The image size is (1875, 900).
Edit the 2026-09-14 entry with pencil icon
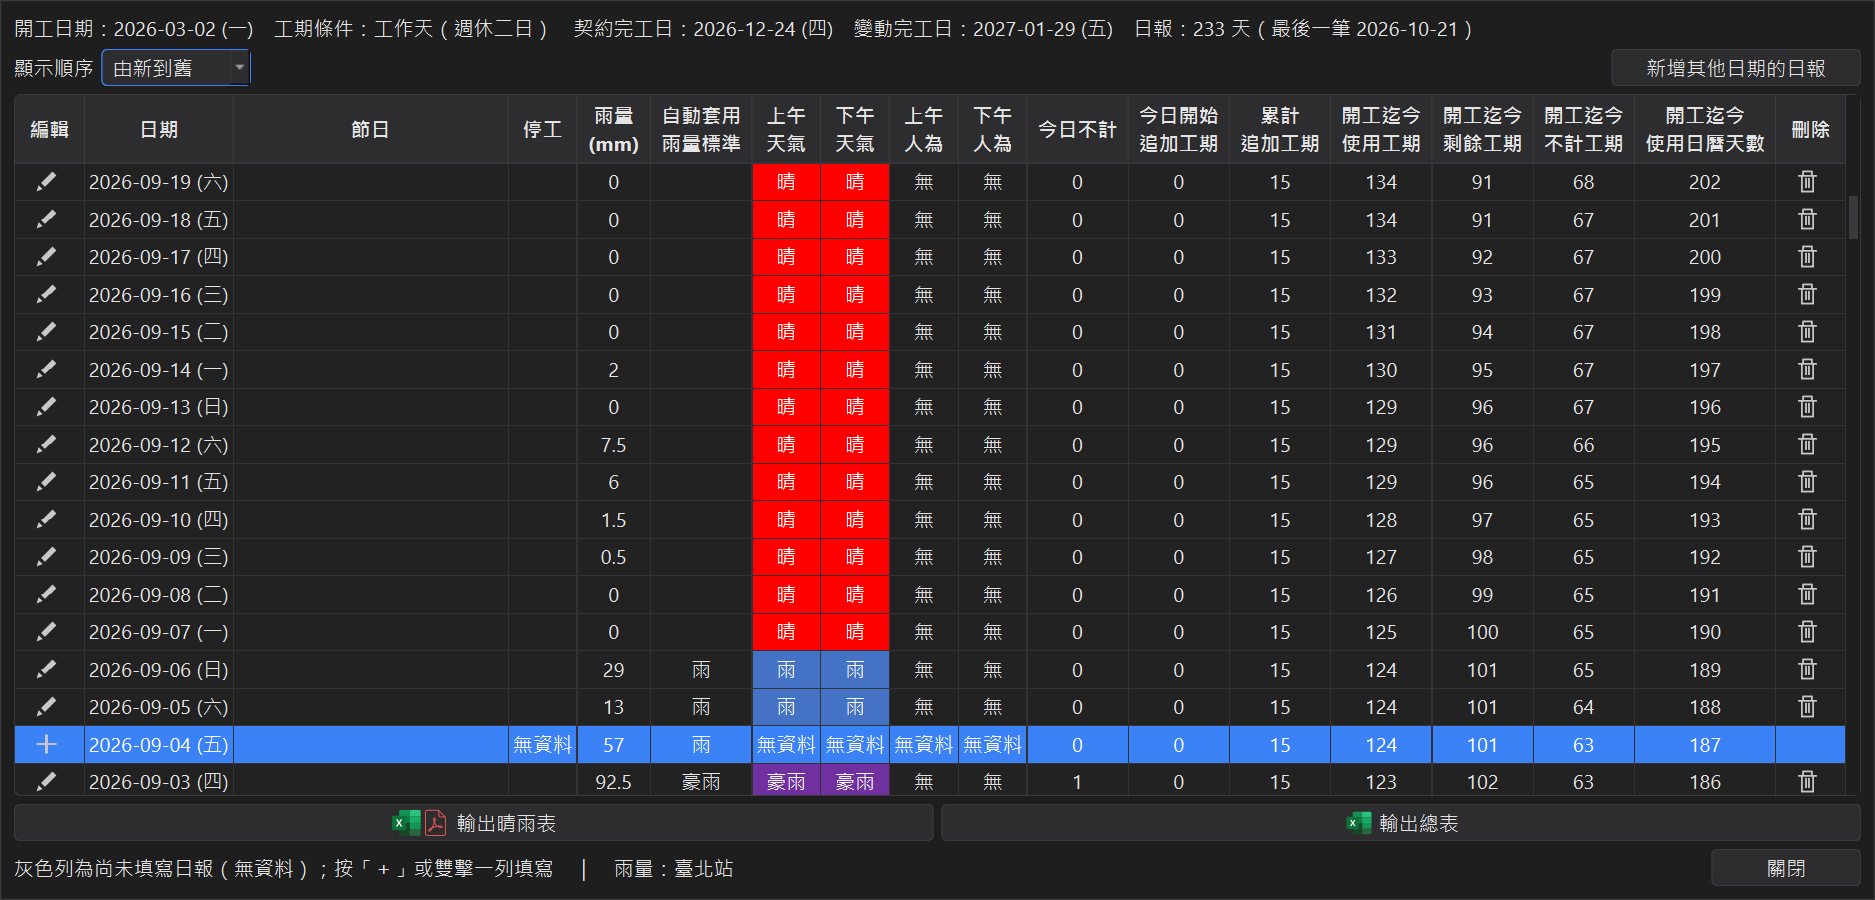coord(47,370)
